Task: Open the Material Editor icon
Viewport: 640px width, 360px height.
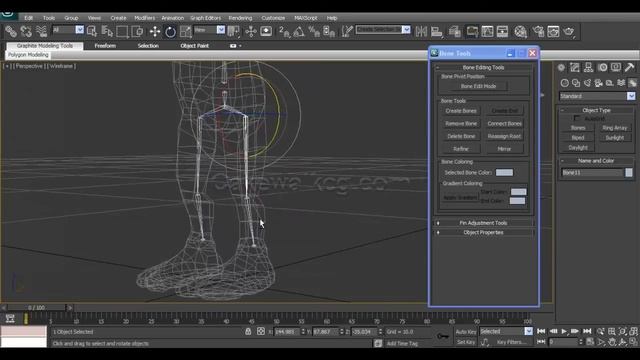Action: coord(520,31)
